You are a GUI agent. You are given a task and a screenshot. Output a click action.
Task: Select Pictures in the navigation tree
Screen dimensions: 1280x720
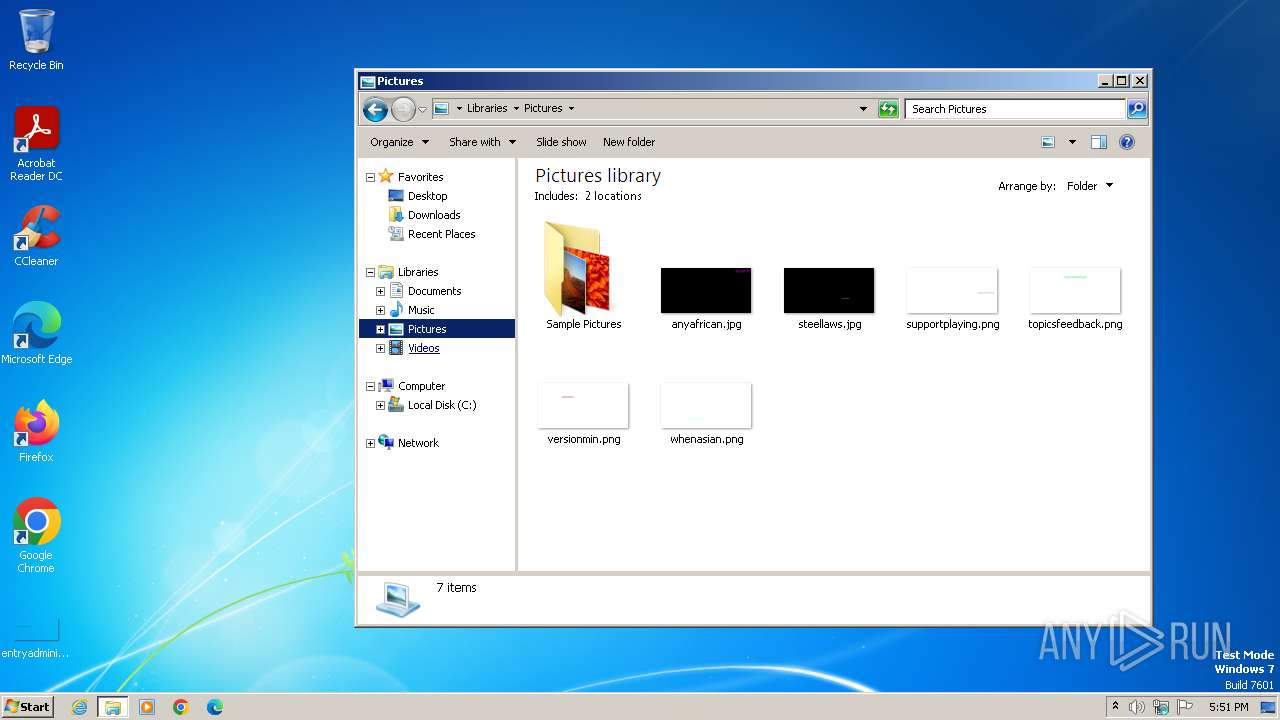(427, 329)
